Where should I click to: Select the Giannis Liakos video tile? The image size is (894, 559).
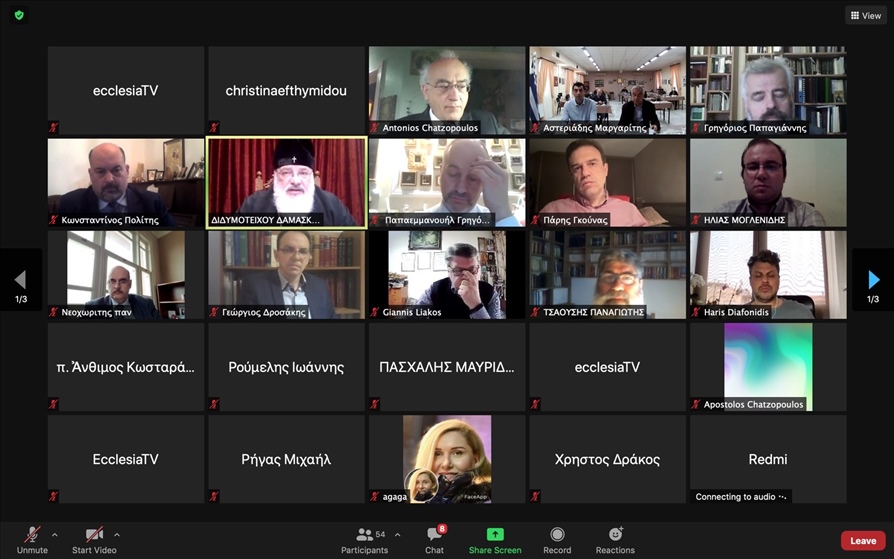coord(446,274)
